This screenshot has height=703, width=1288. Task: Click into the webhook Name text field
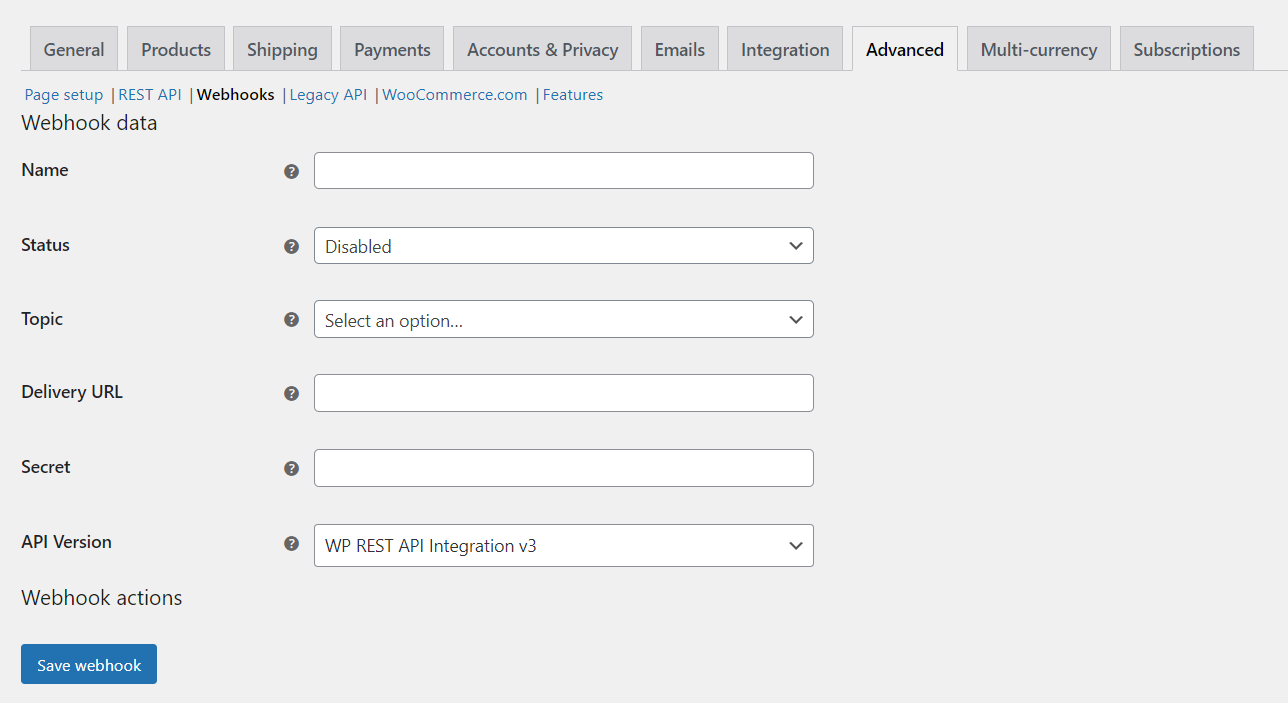[563, 171]
